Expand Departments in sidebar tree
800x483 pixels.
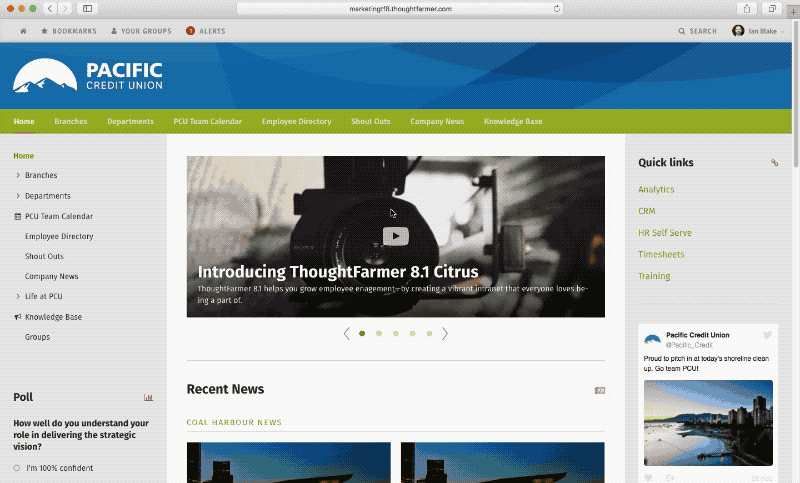tap(18, 195)
